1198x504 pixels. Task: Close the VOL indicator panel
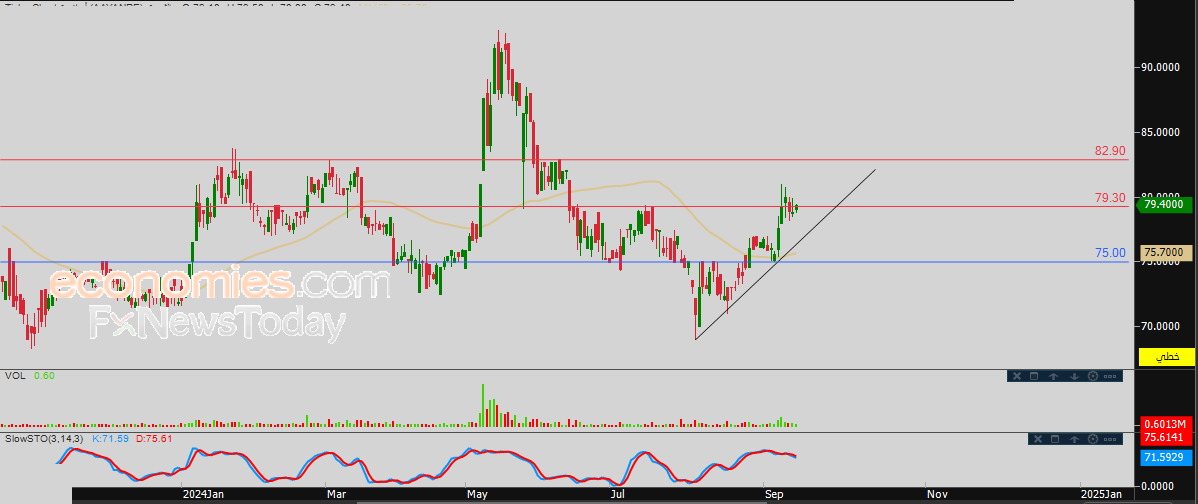[1016, 376]
